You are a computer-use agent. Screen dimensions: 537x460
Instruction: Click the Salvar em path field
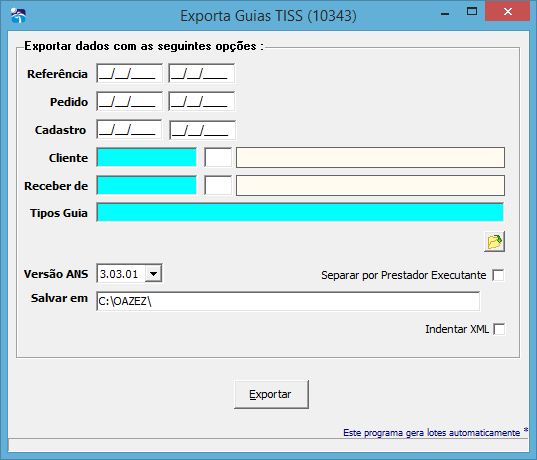coord(288,301)
